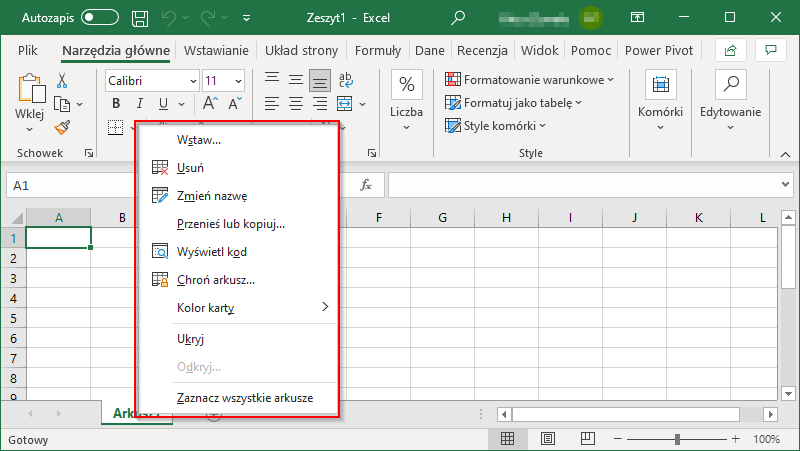
Task: Customize Quick Access Toolbar dropdown
Action: (x=246, y=18)
